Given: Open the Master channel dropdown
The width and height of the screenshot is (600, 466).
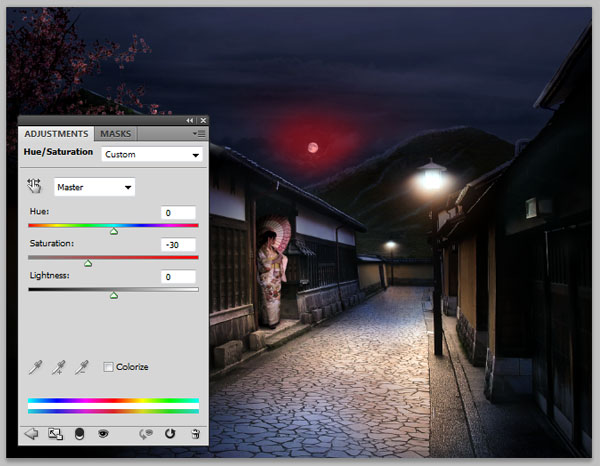Looking at the screenshot, I should click(x=95, y=187).
